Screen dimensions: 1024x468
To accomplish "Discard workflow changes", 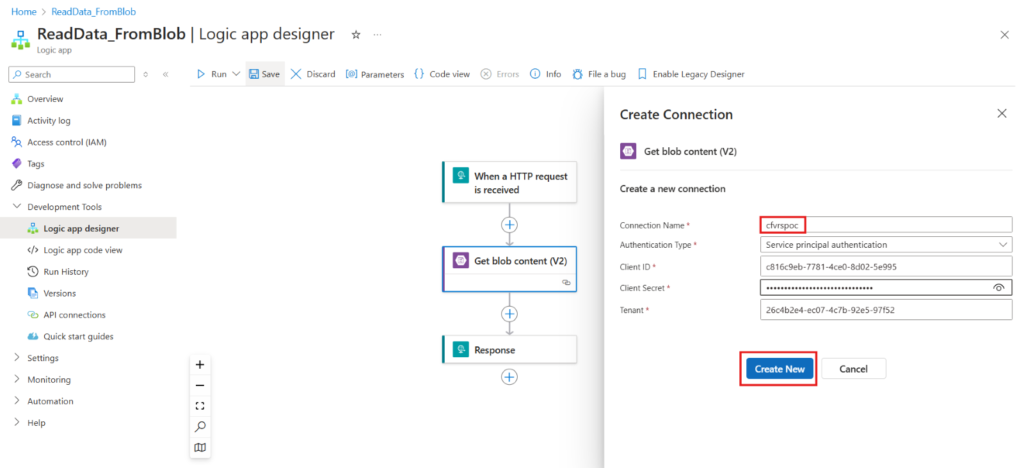I will coord(313,74).
